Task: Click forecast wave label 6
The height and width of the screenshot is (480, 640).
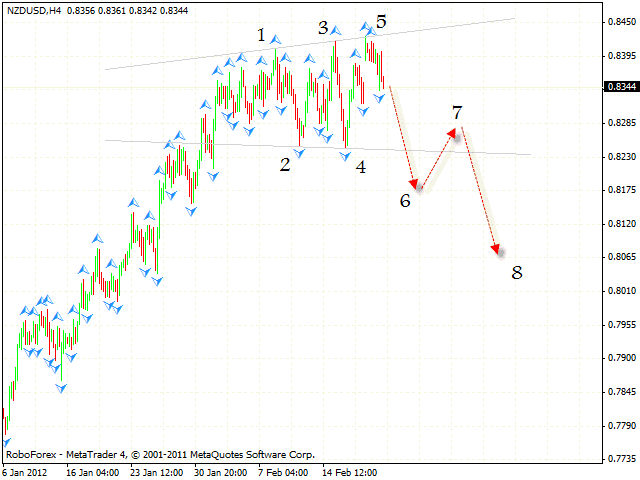Action: pos(405,200)
